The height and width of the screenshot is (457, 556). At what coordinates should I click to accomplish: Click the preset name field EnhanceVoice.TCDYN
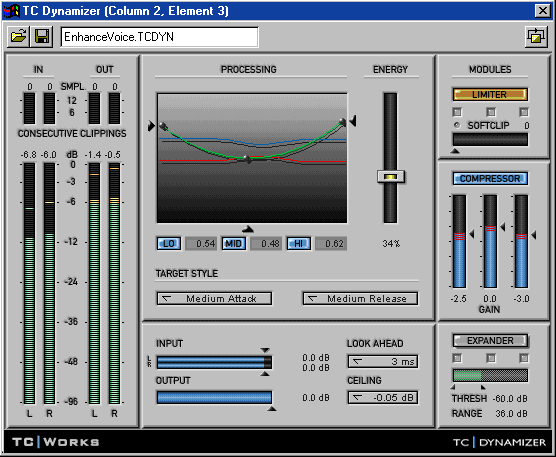pos(160,37)
